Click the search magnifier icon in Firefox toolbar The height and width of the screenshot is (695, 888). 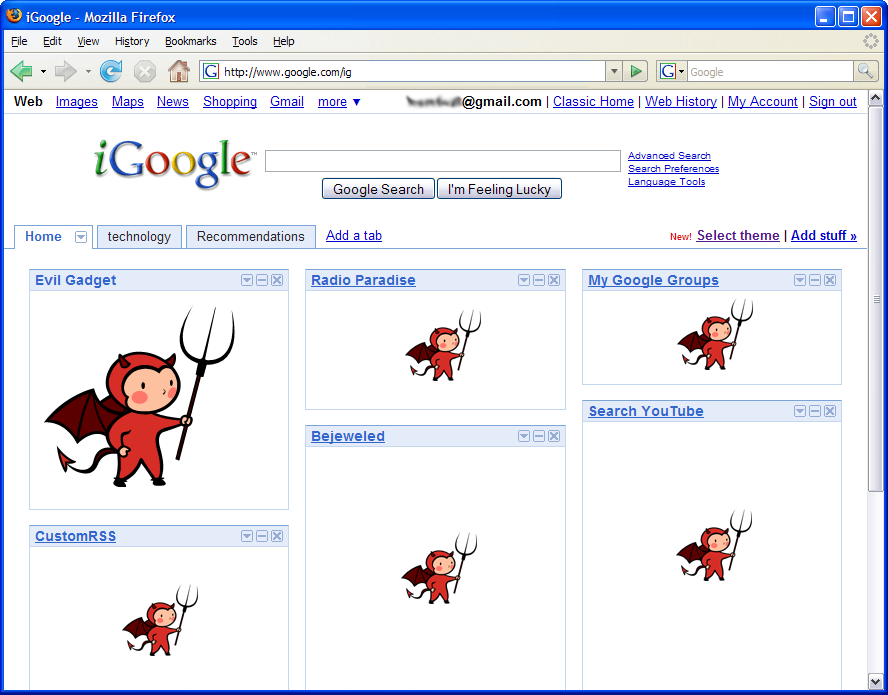865,71
